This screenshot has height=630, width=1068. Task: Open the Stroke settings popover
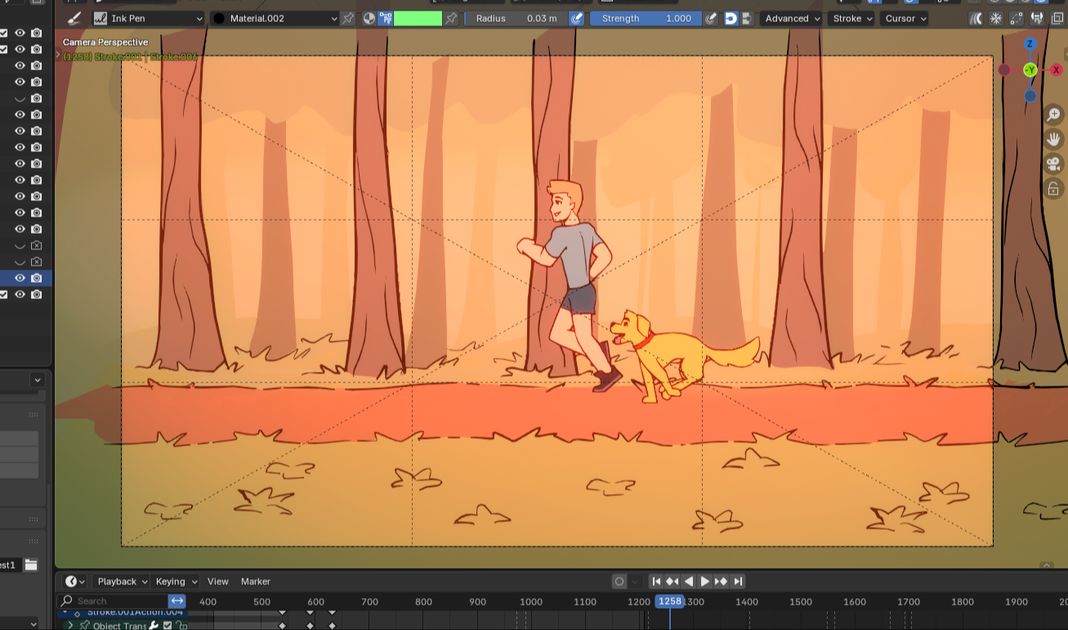pos(852,18)
